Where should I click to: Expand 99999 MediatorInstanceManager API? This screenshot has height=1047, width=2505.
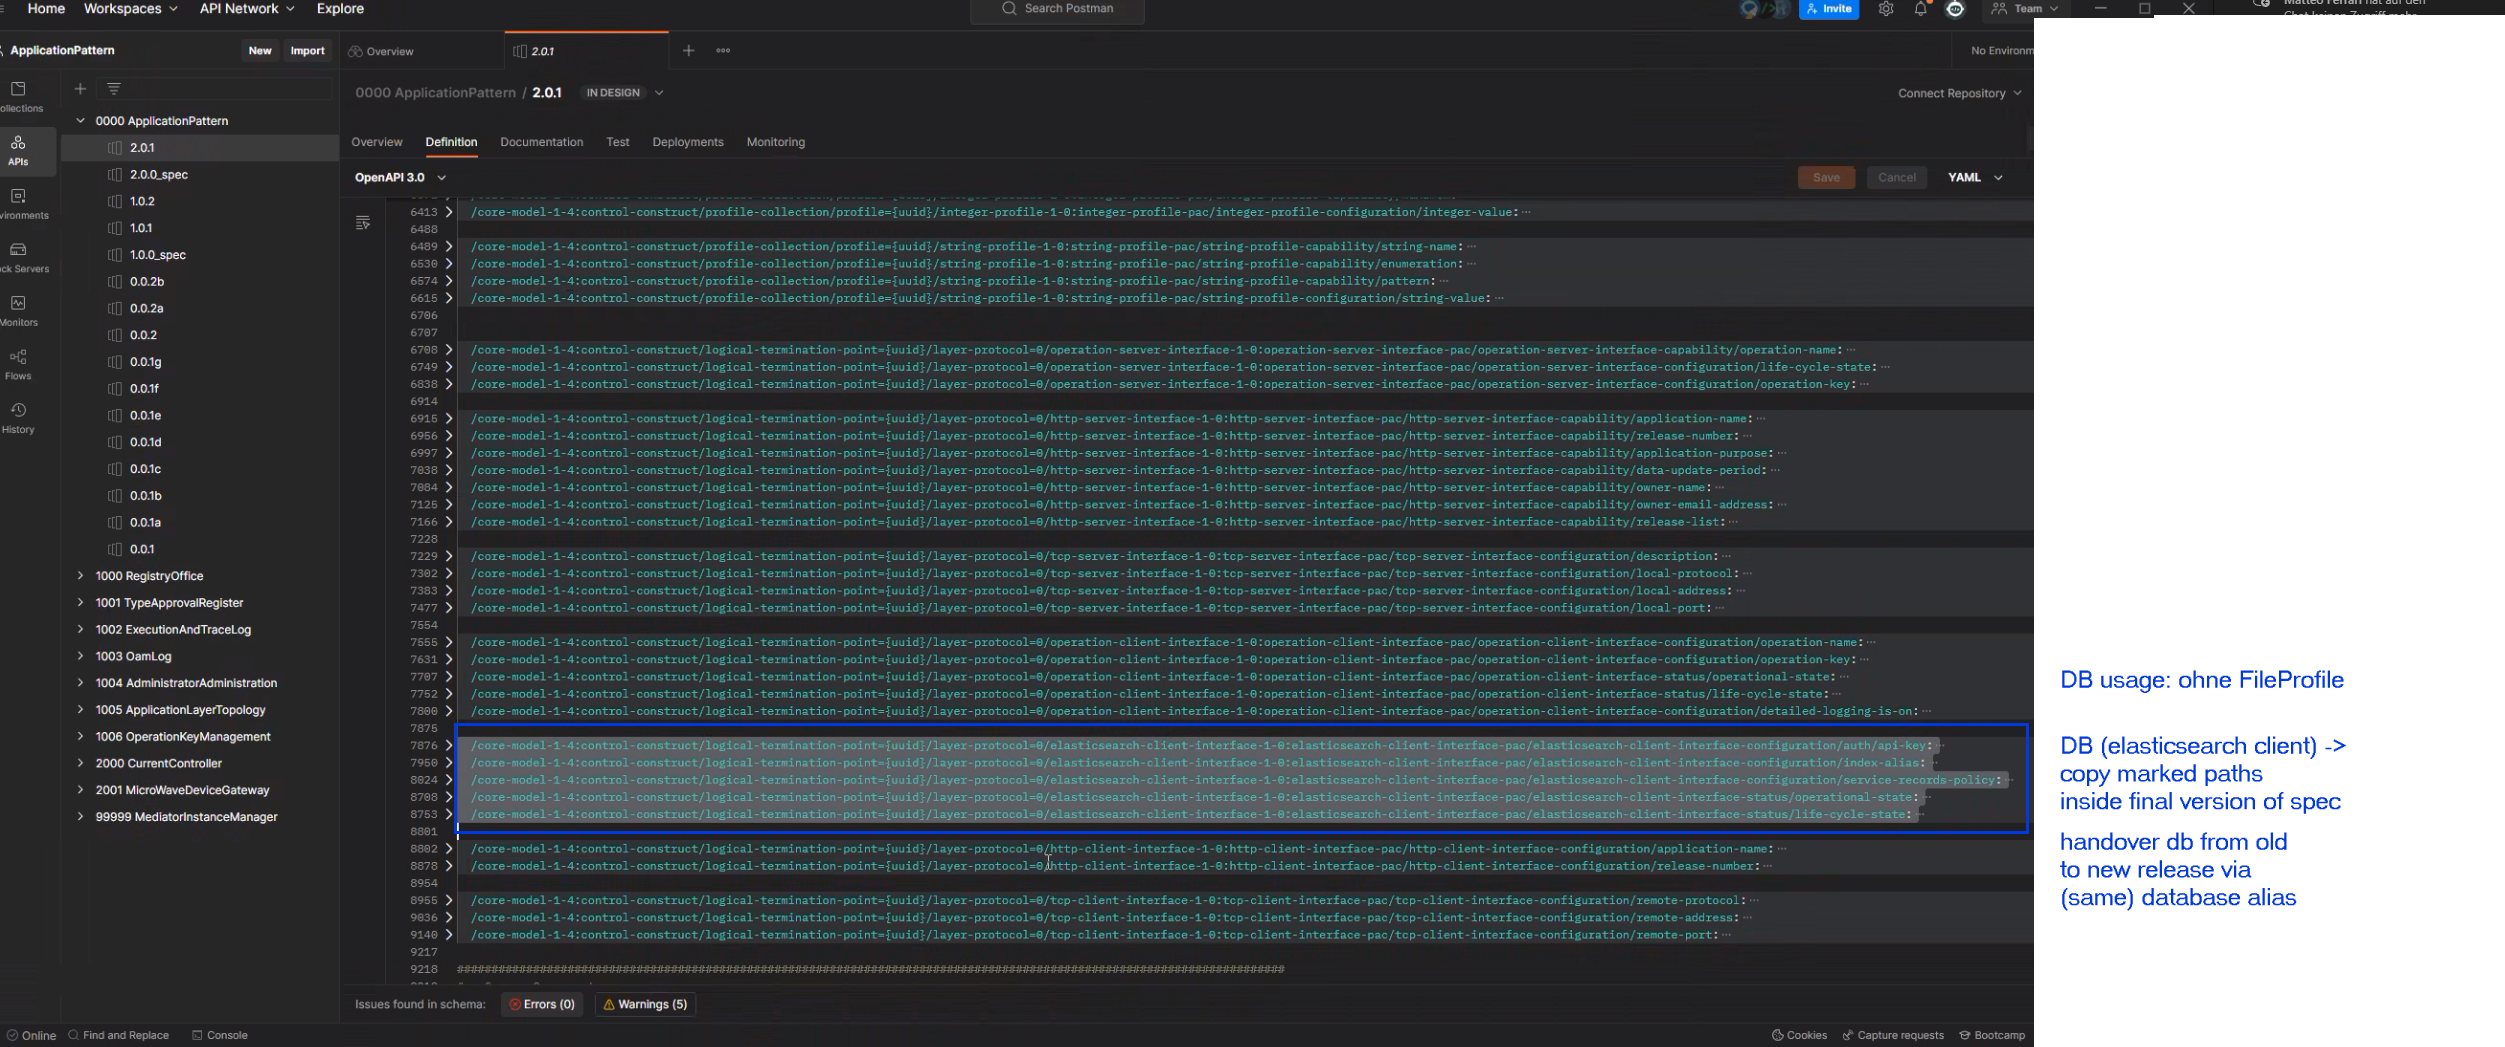pos(80,816)
